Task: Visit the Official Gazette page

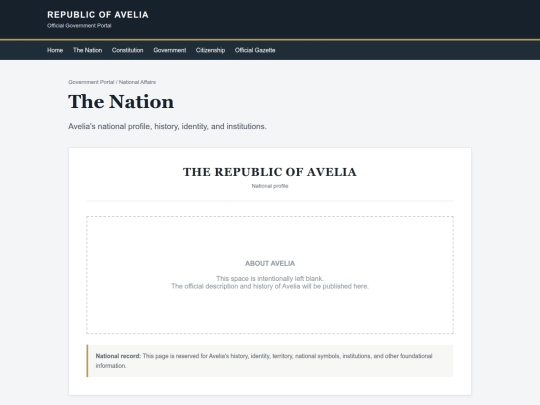Action: pyautogui.click(x=255, y=50)
